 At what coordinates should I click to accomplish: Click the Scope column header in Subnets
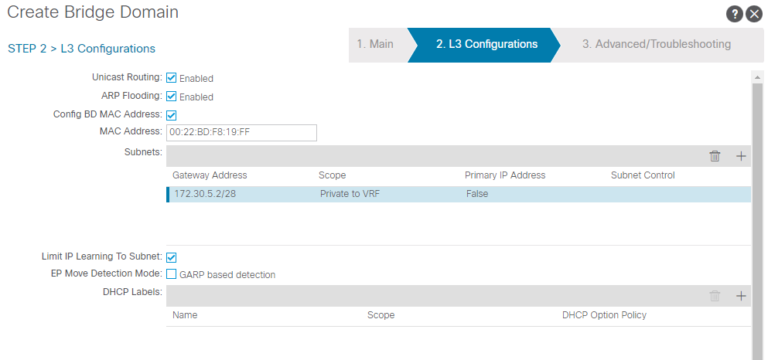click(332, 175)
